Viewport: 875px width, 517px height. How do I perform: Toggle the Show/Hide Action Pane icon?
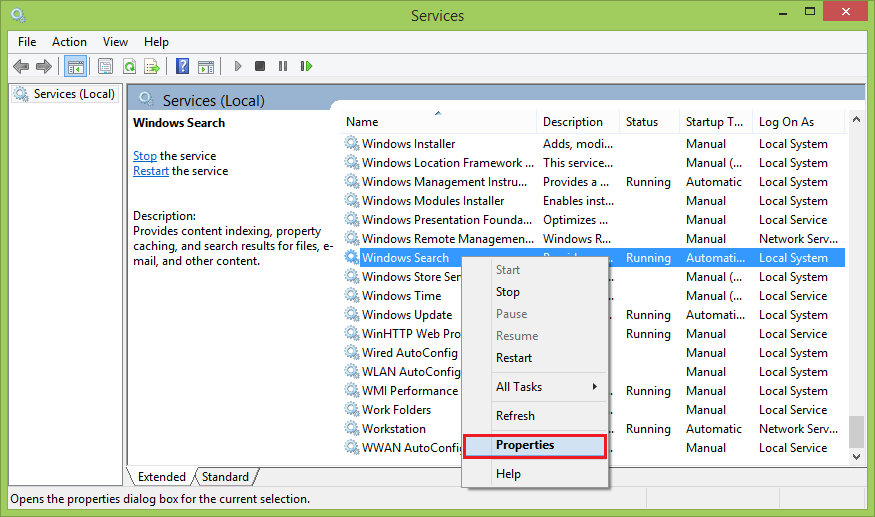206,66
